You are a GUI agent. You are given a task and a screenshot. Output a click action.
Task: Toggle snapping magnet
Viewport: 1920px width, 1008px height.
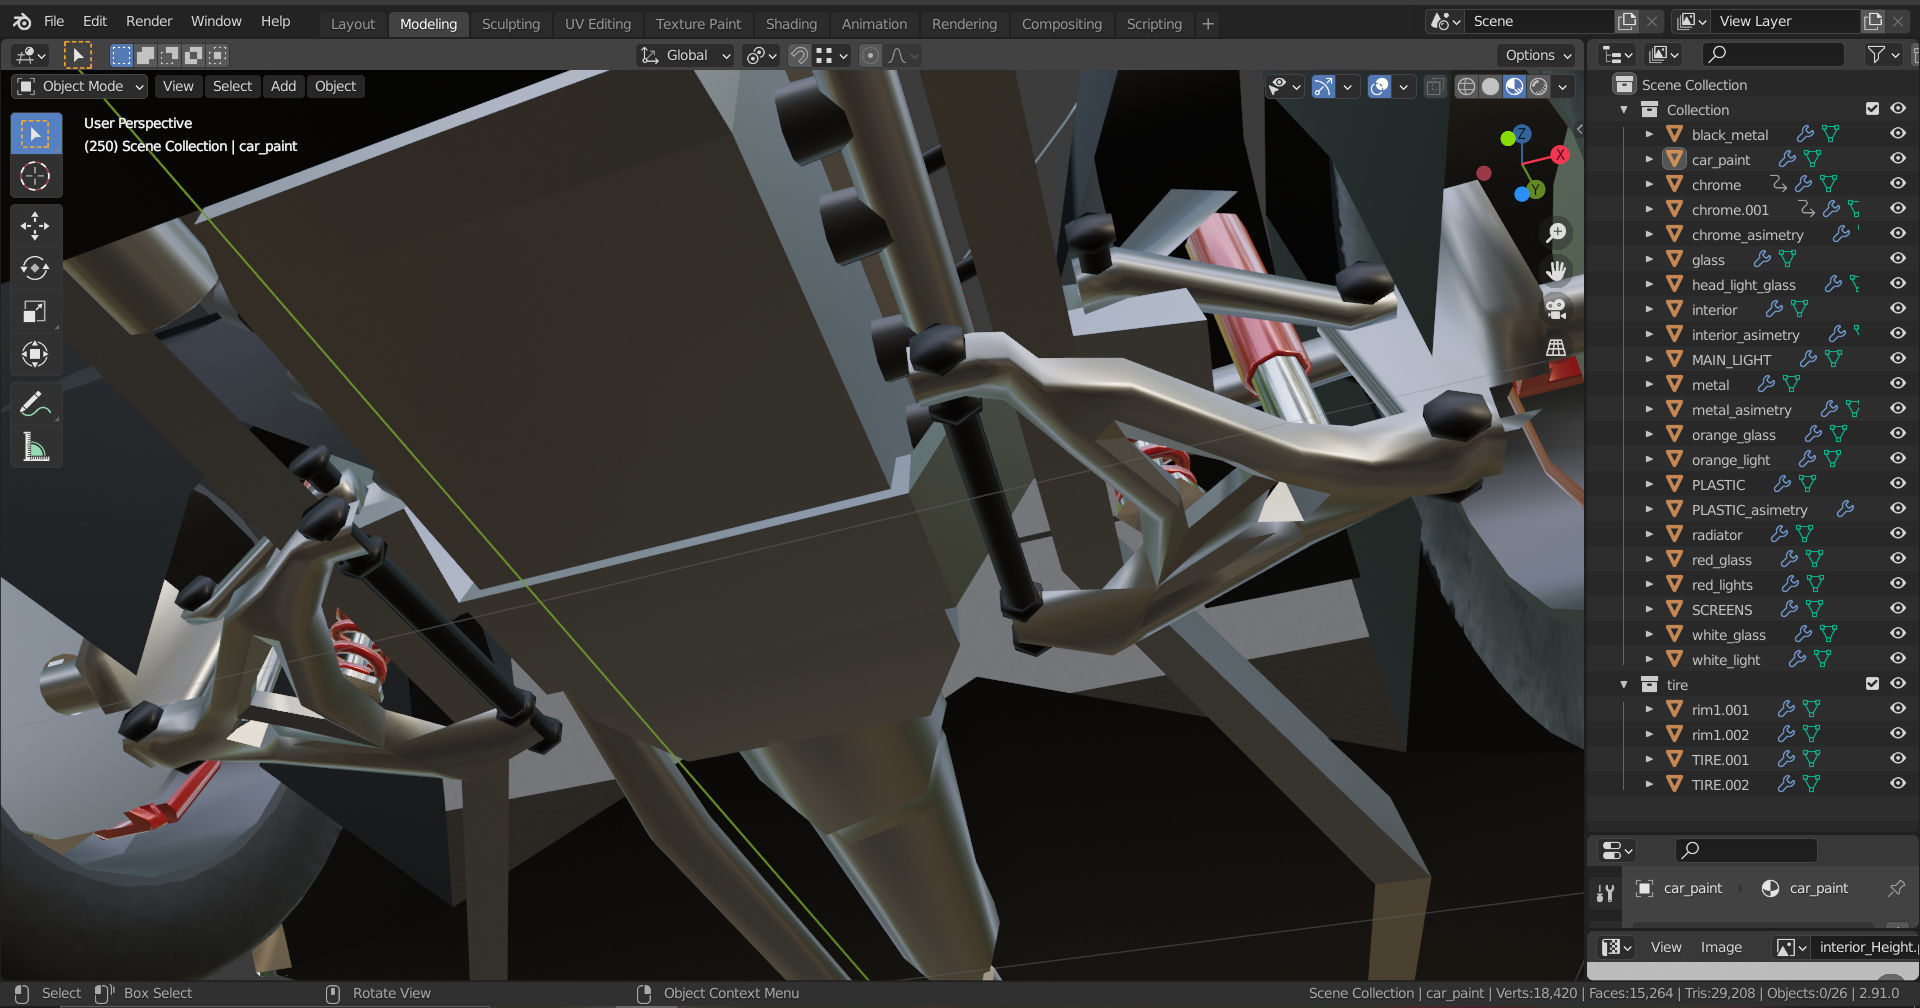pos(799,56)
